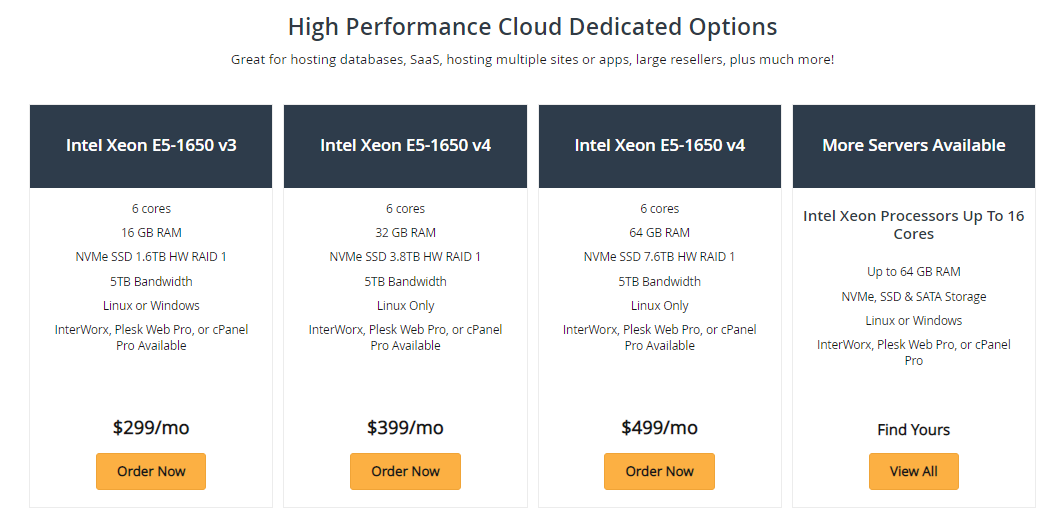This screenshot has width=1053, height=516.
Task: Click the NVMe, SSD & SATA Storage line
Action: click(x=914, y=296)
